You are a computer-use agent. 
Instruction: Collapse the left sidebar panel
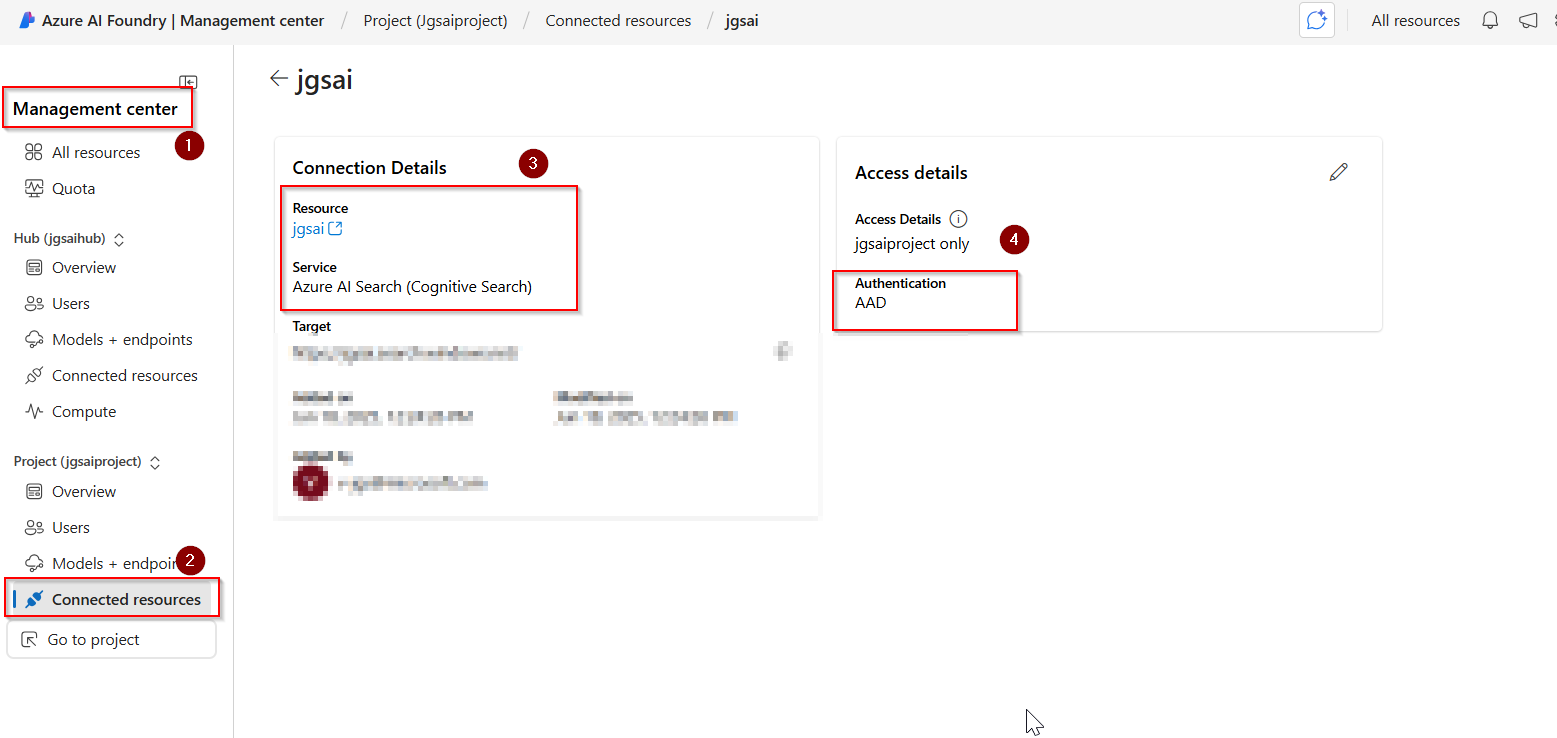click(188, 82)
